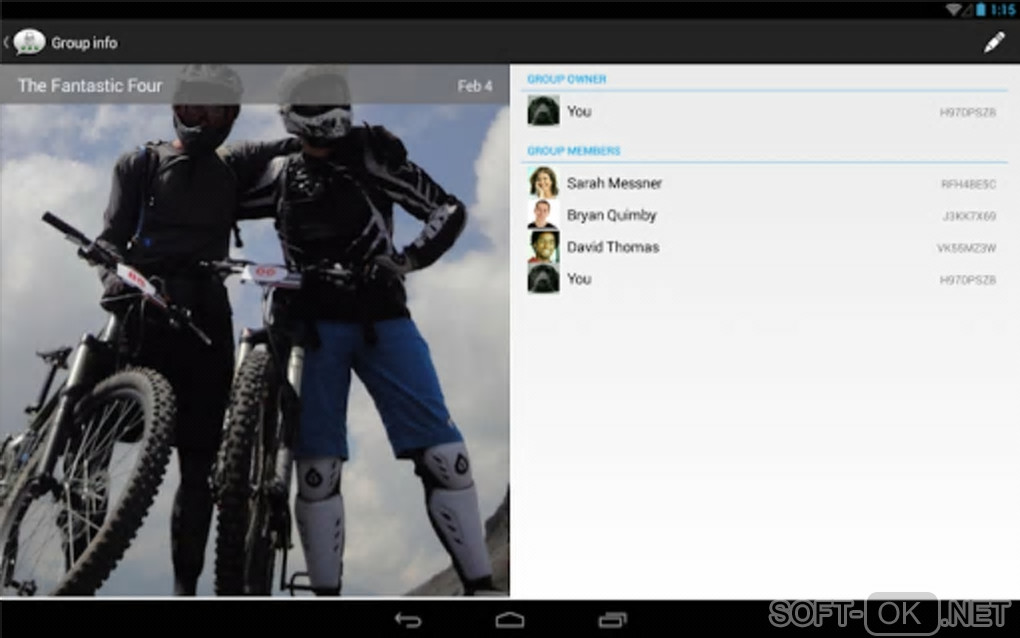
Task: Open the group owner's avatar
Action: tap(543, 111)
